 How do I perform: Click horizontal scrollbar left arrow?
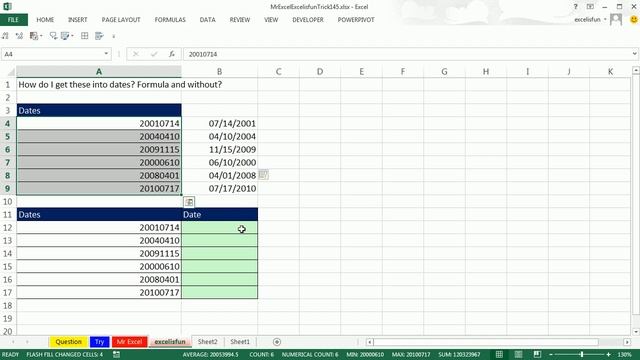tap(369, 342)
